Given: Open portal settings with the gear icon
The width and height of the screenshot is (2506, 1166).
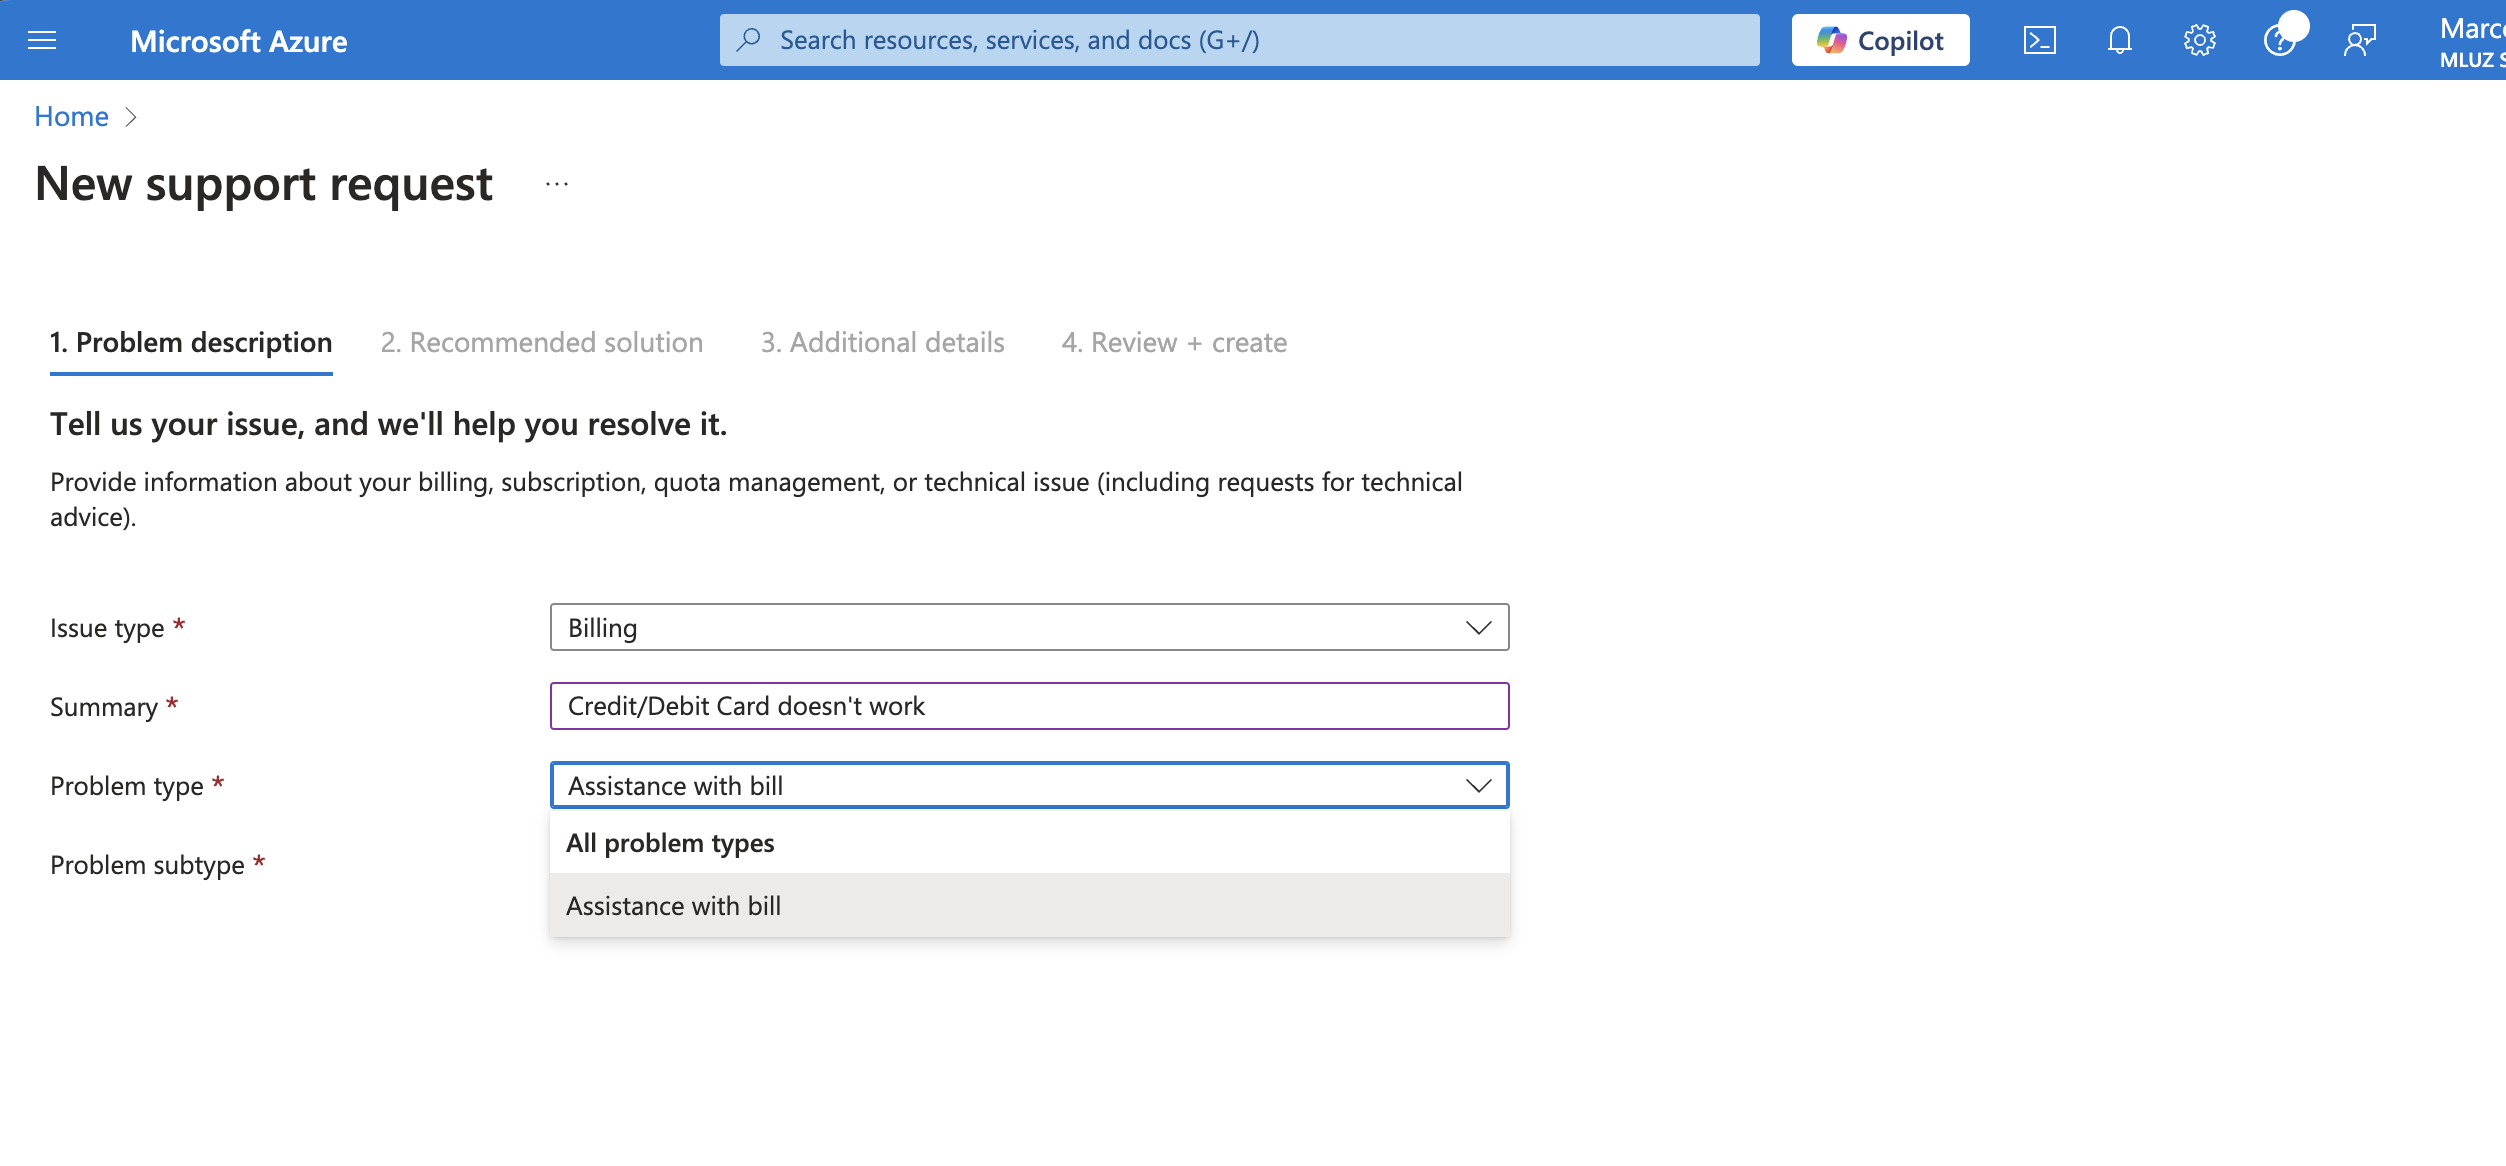Looking at the screenshot, I should (x=2199, y=40).
